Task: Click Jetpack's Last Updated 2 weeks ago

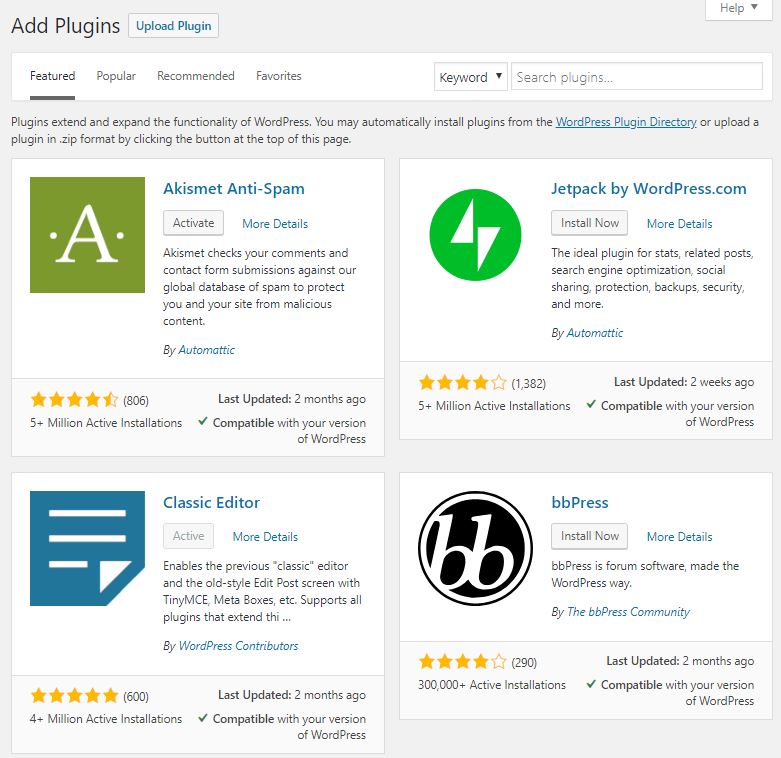Action: tap(684, 382)
